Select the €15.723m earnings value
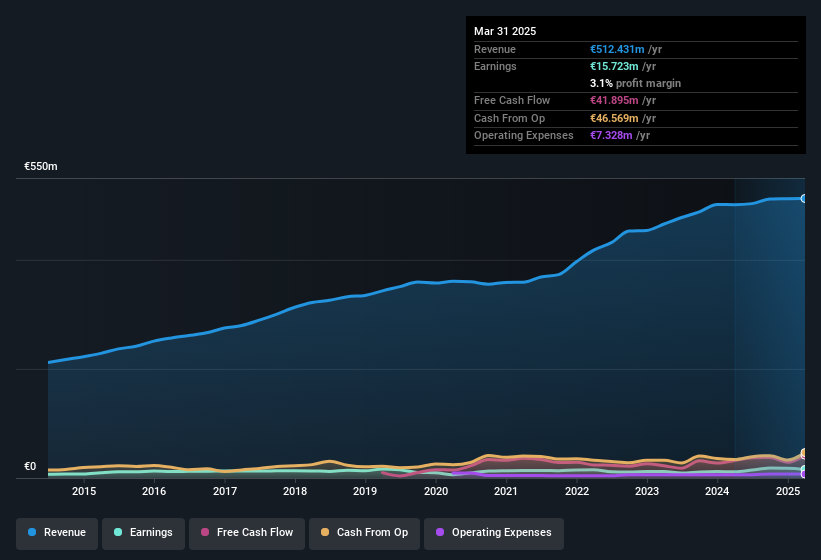Viewport: 821px width, 560px height. [614, 66]
